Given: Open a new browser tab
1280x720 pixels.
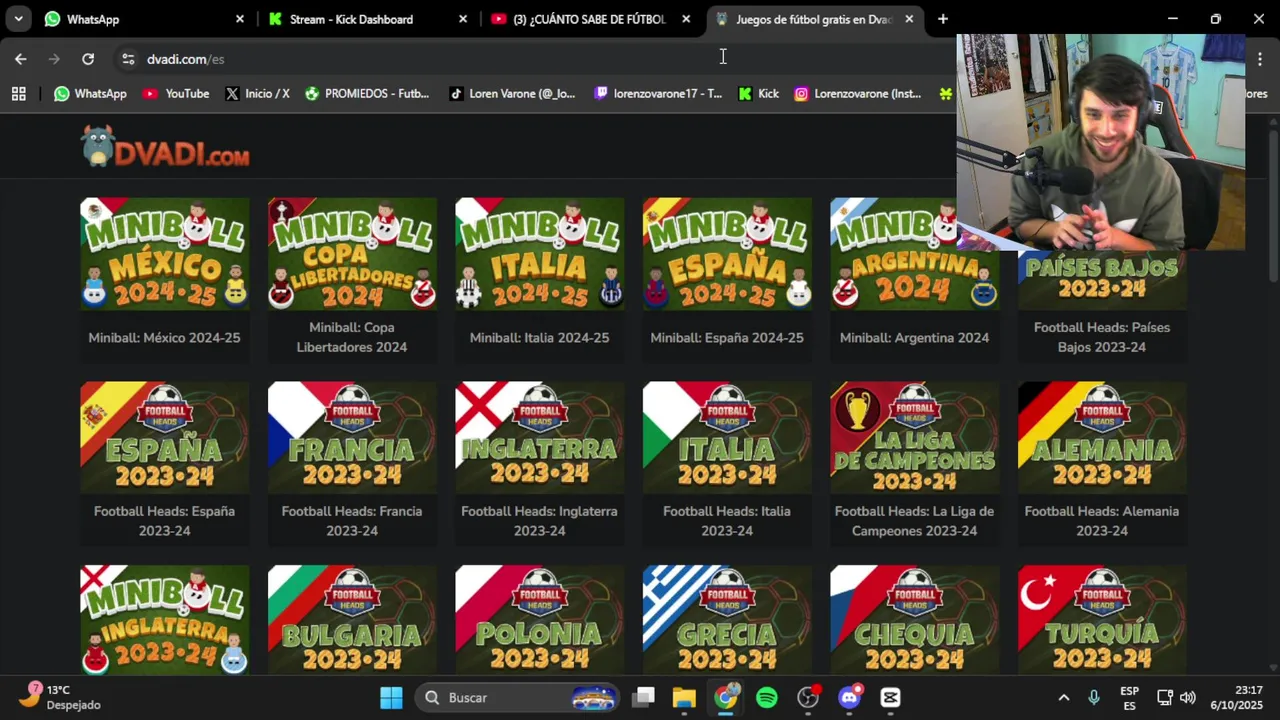Looking at the screenshot, I should 943,19.
